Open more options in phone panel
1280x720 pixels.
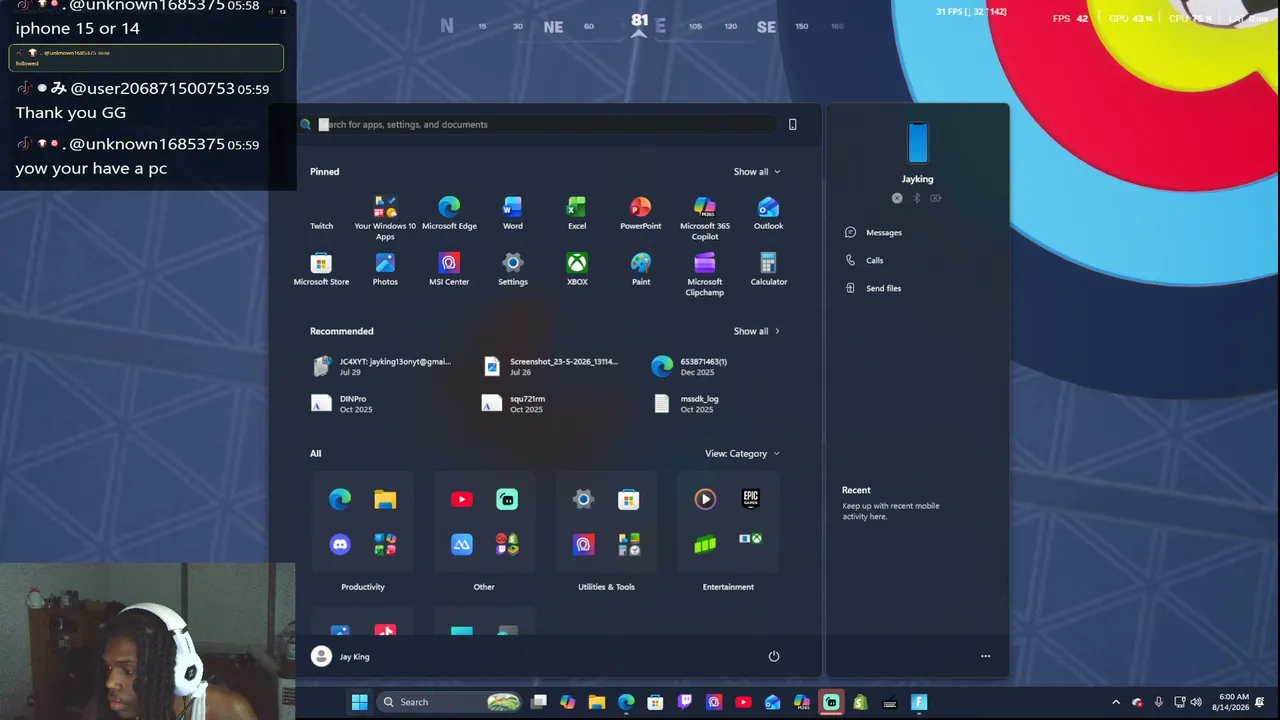[x=986, y=657]
